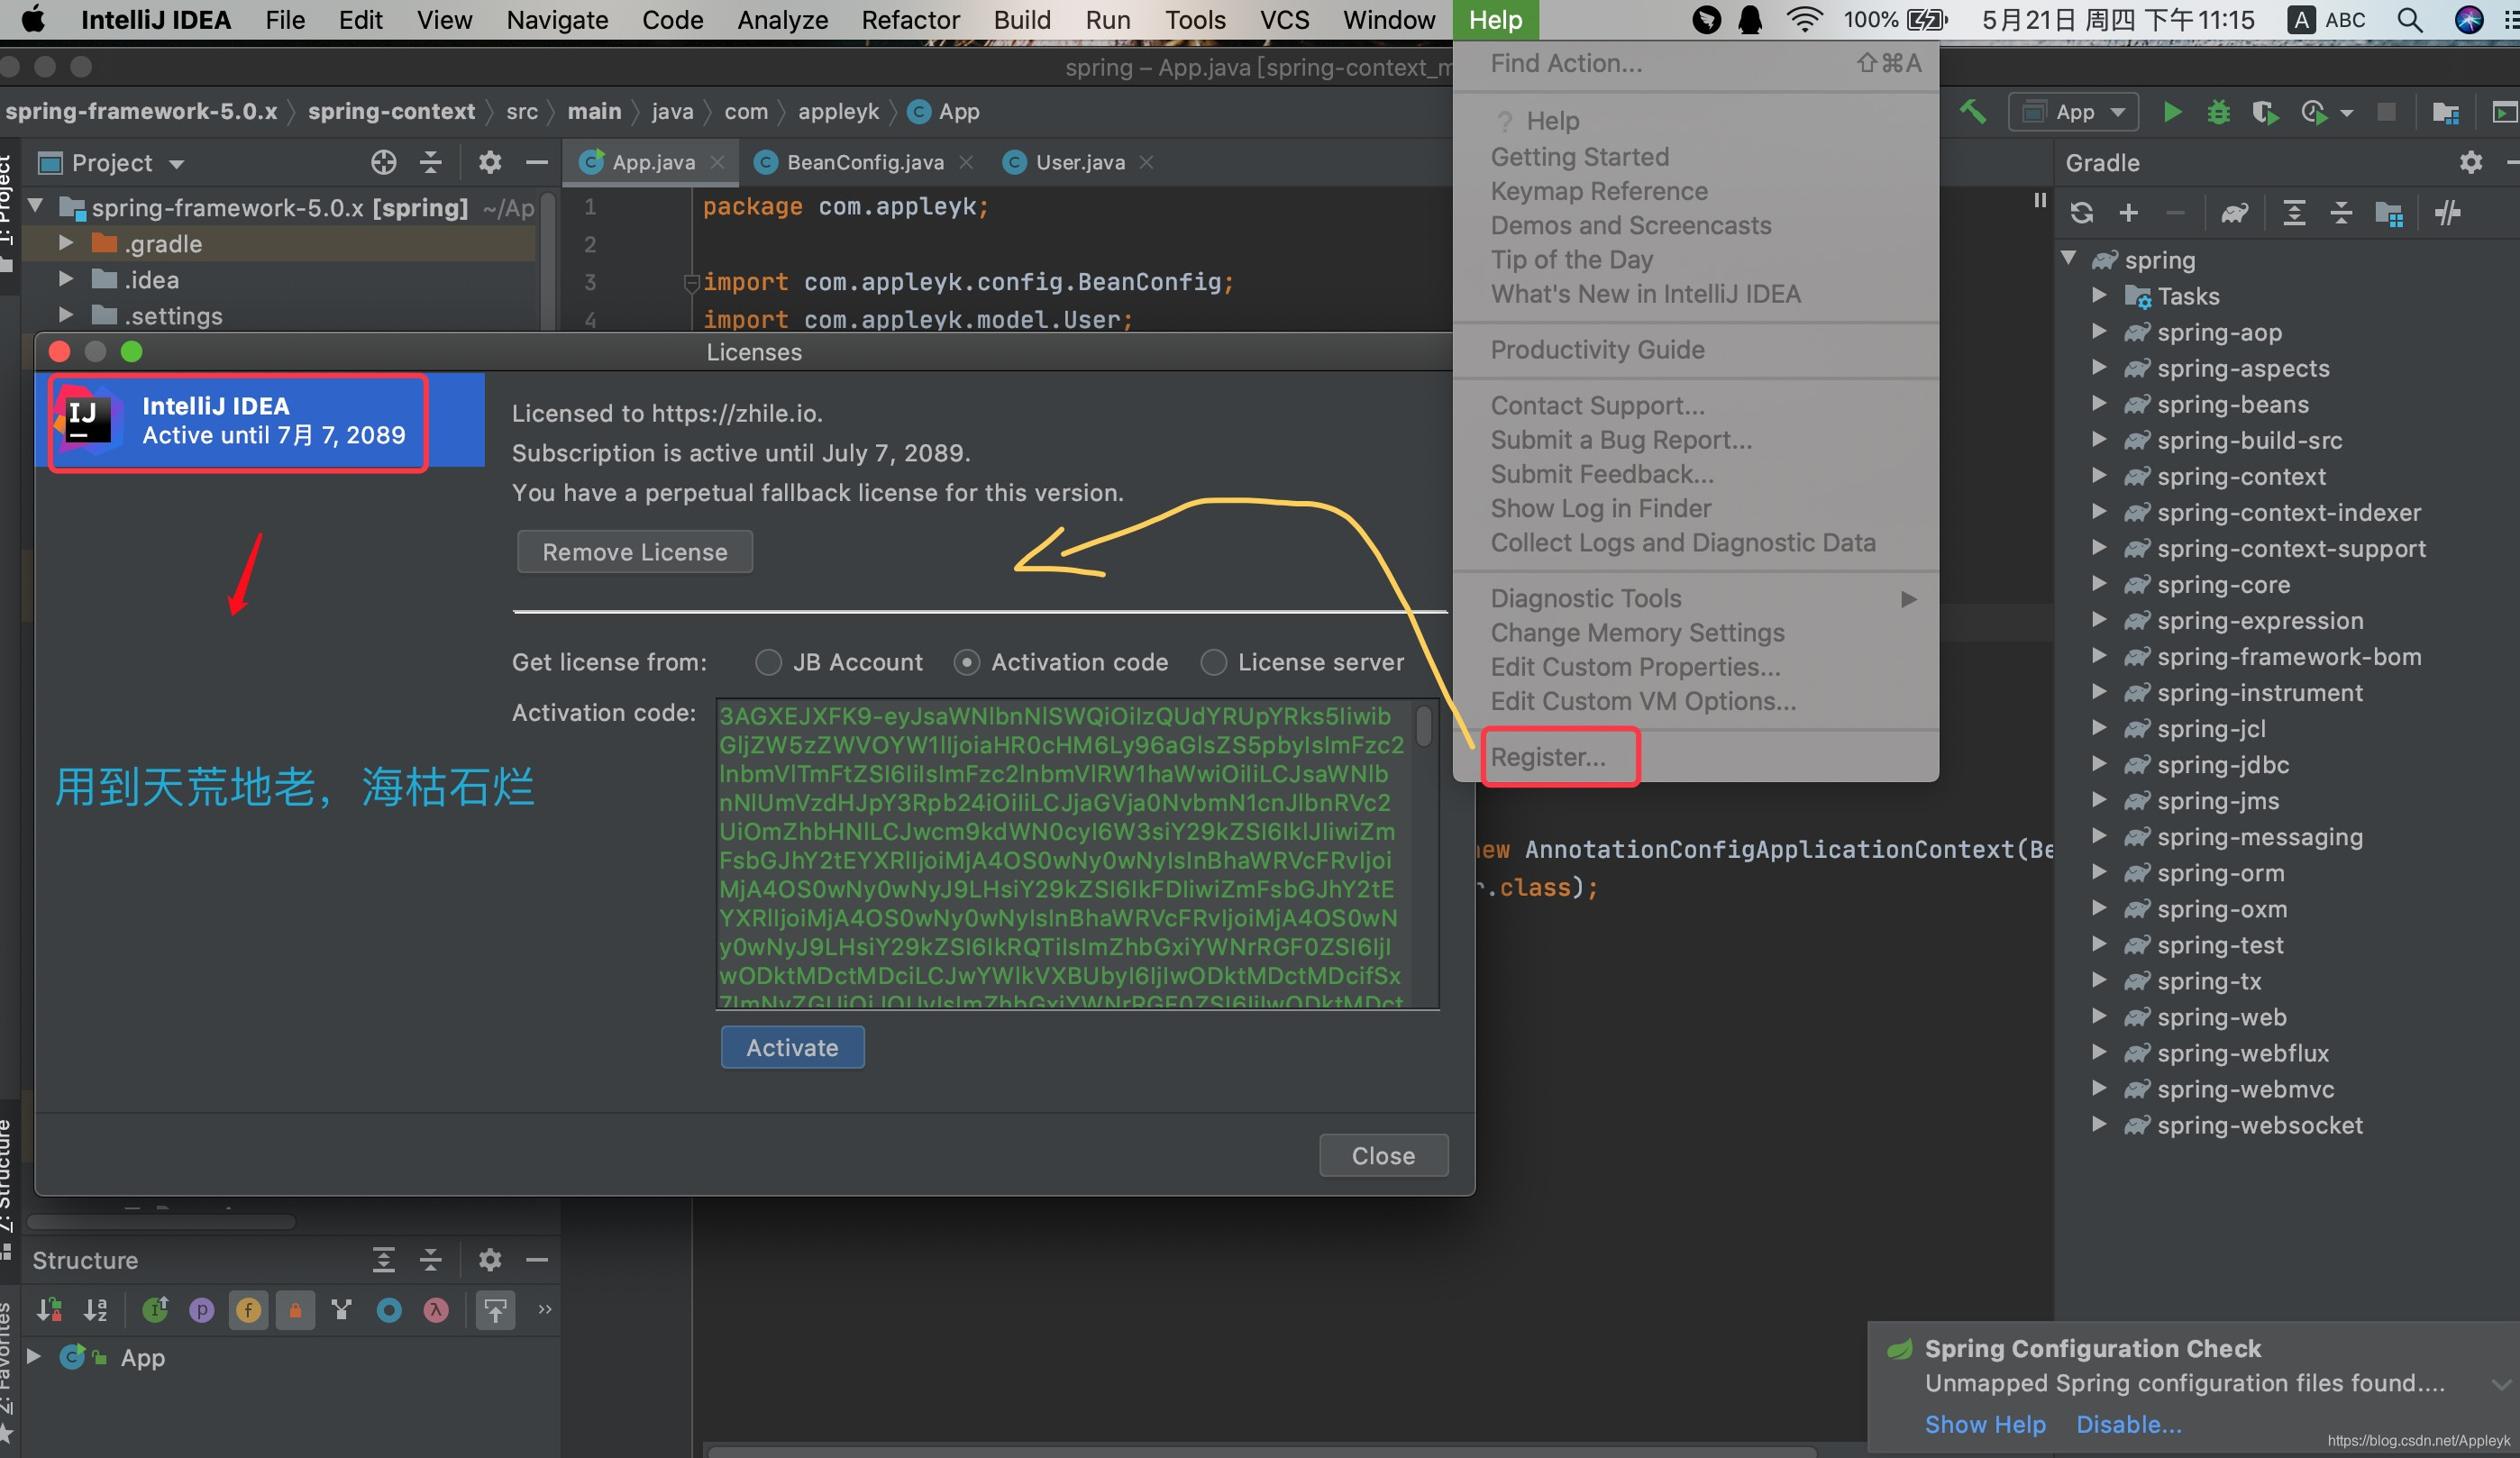The image size is (2520, 1458).
Task: Click the Remove License button
Action: click(634, 552)
